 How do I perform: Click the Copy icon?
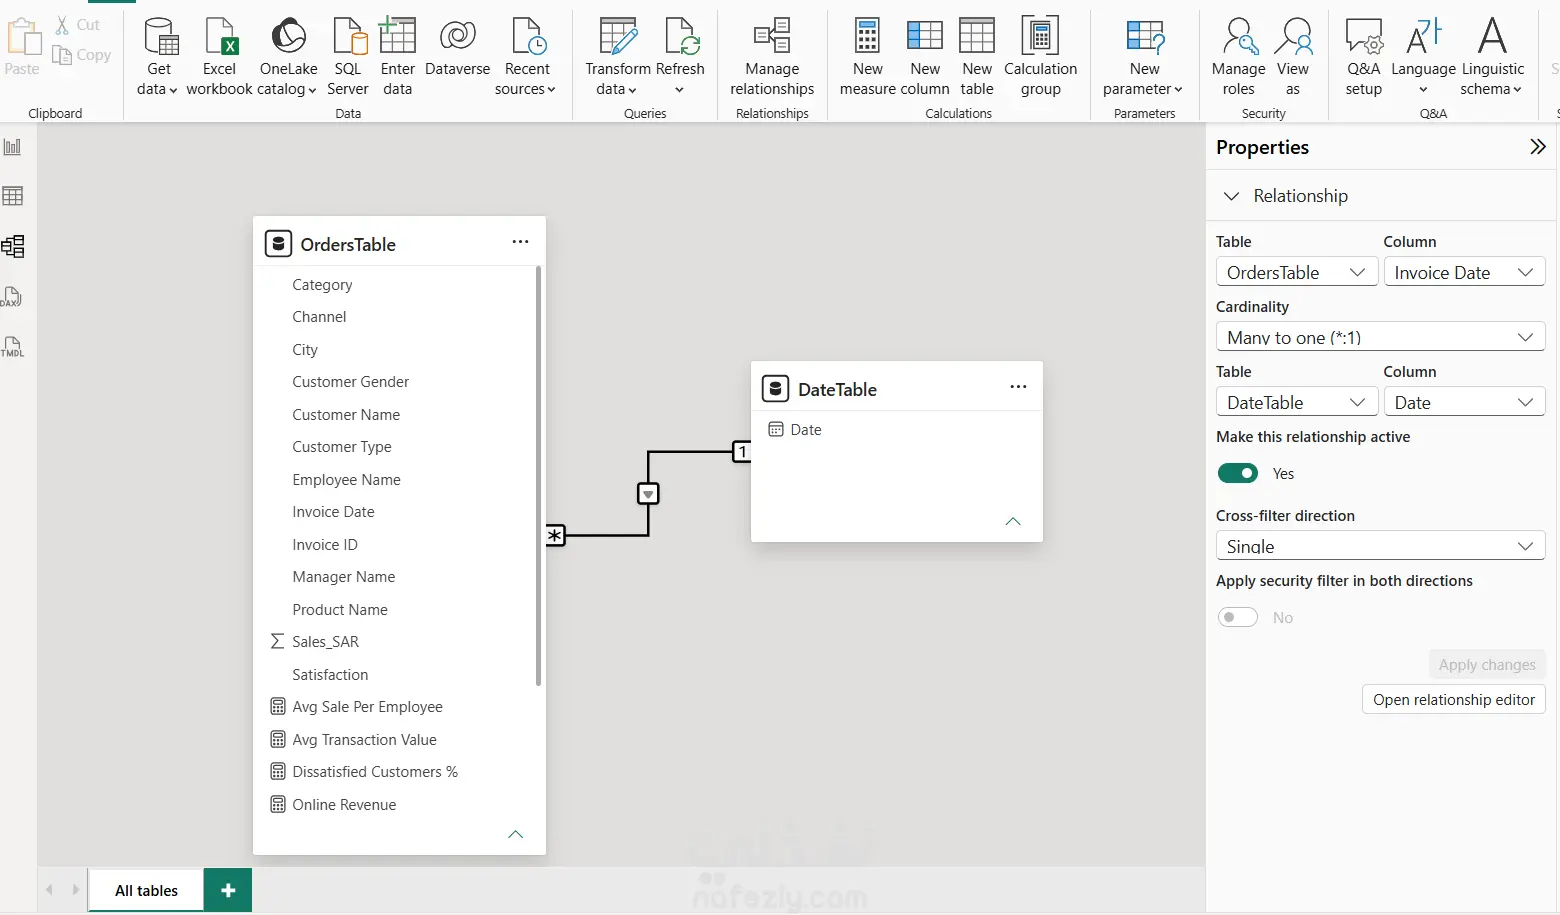[x=62, y=55]
